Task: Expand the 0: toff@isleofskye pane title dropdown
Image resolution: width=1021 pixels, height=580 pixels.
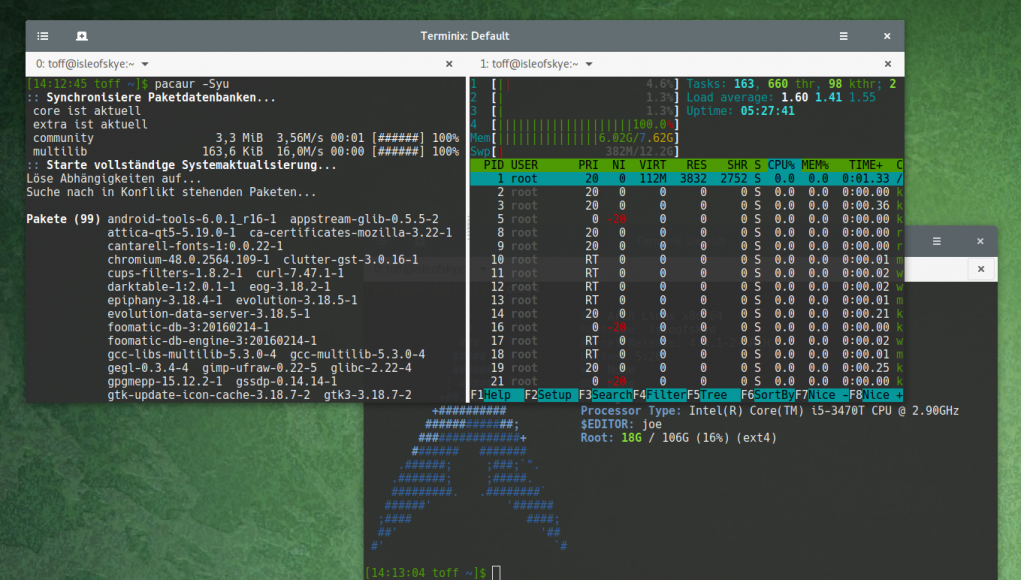Action: pos(160,64)
